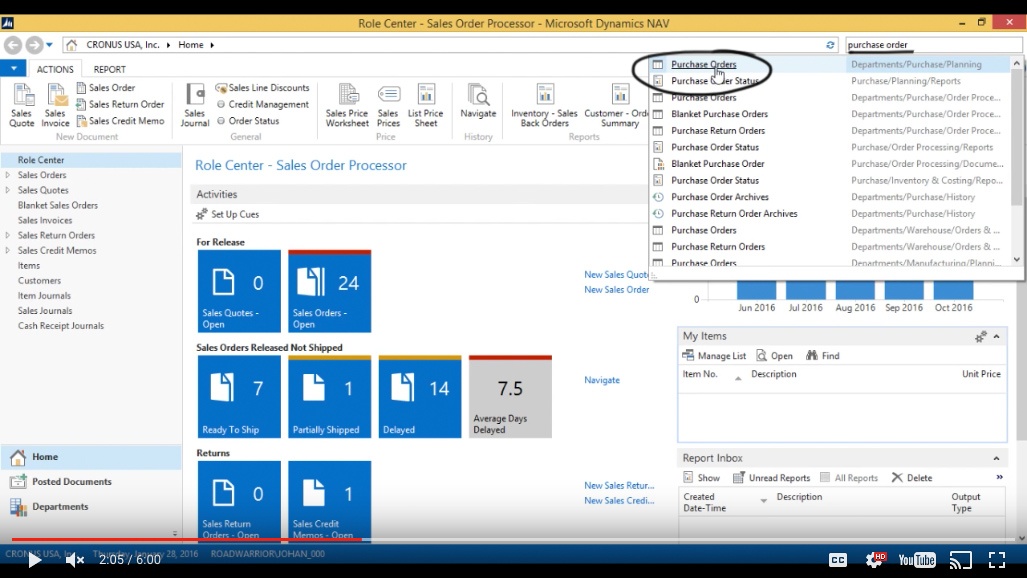Viewport: 1027px width, 578px height.
Task: Open Home in navigation pane
Action: [x=90, y=457]
